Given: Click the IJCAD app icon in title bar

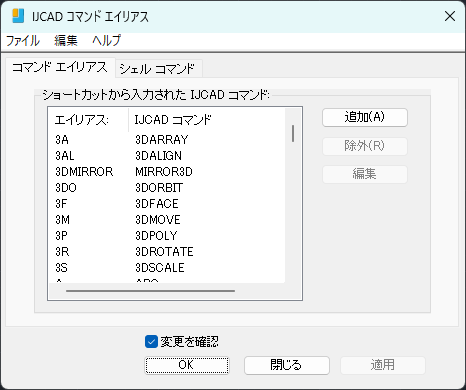Looking at the screenshot, I should coord(18,16).
